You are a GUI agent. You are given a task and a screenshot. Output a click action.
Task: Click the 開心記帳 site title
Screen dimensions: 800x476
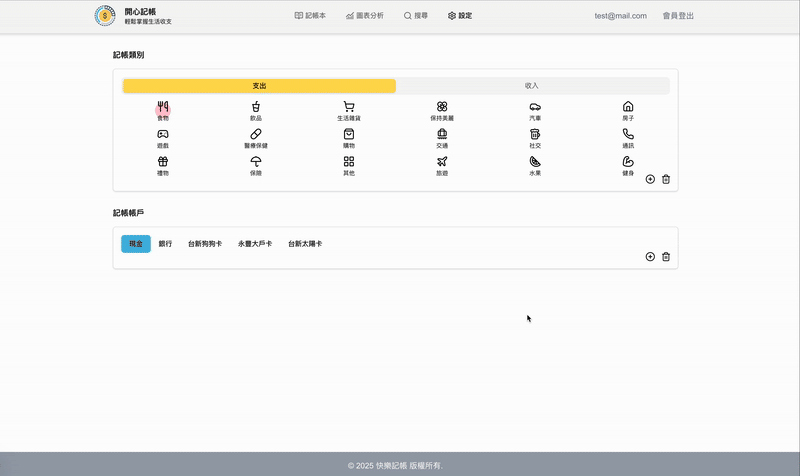point(140,12)
